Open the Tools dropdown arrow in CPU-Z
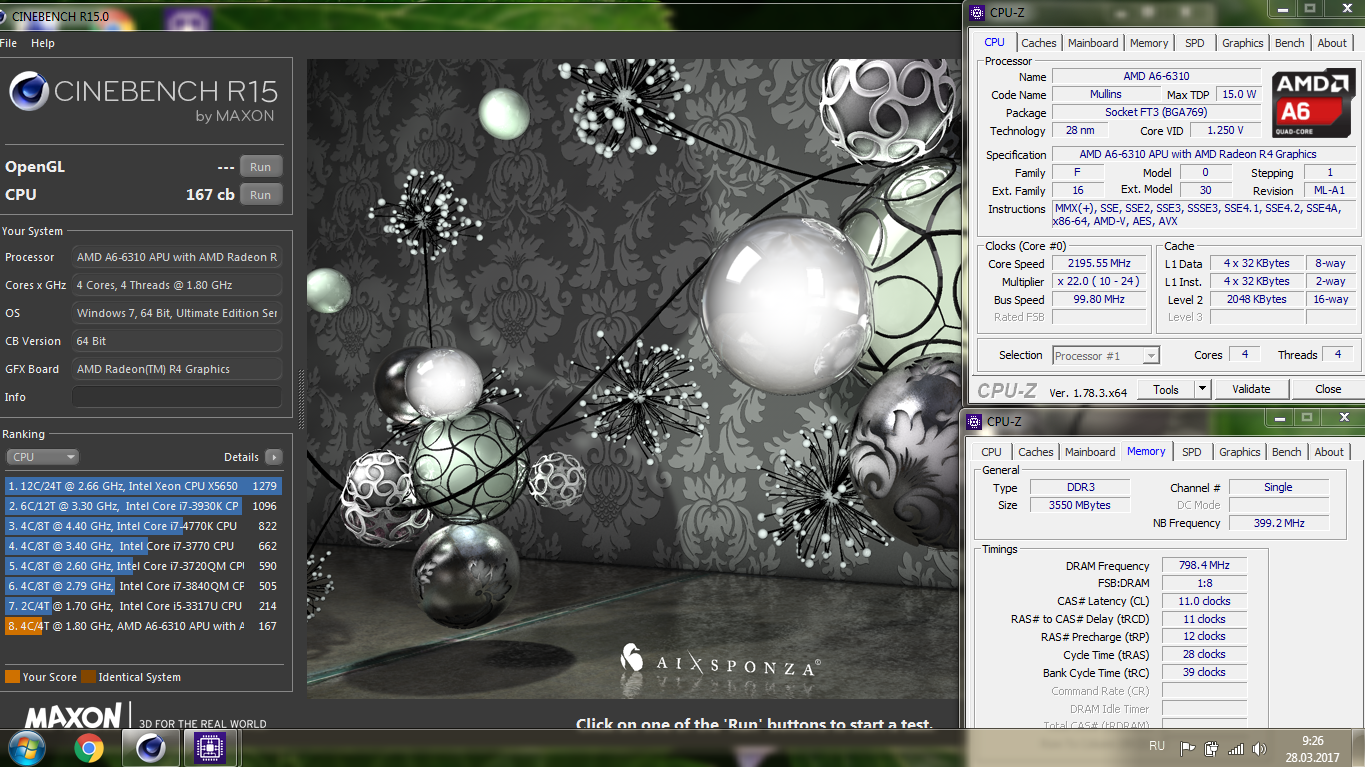Screen dimensions: 1365x767 (x=1203, y=389)
